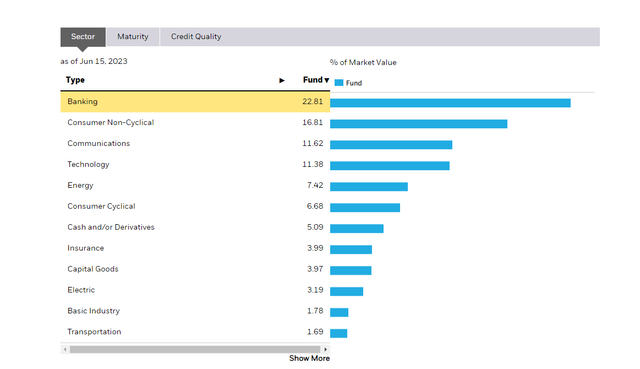This screenshot has height=369, width=640.
Task: Click the Consumer Non-Cyclical chart bar
Action: click(x=419, y=124)
